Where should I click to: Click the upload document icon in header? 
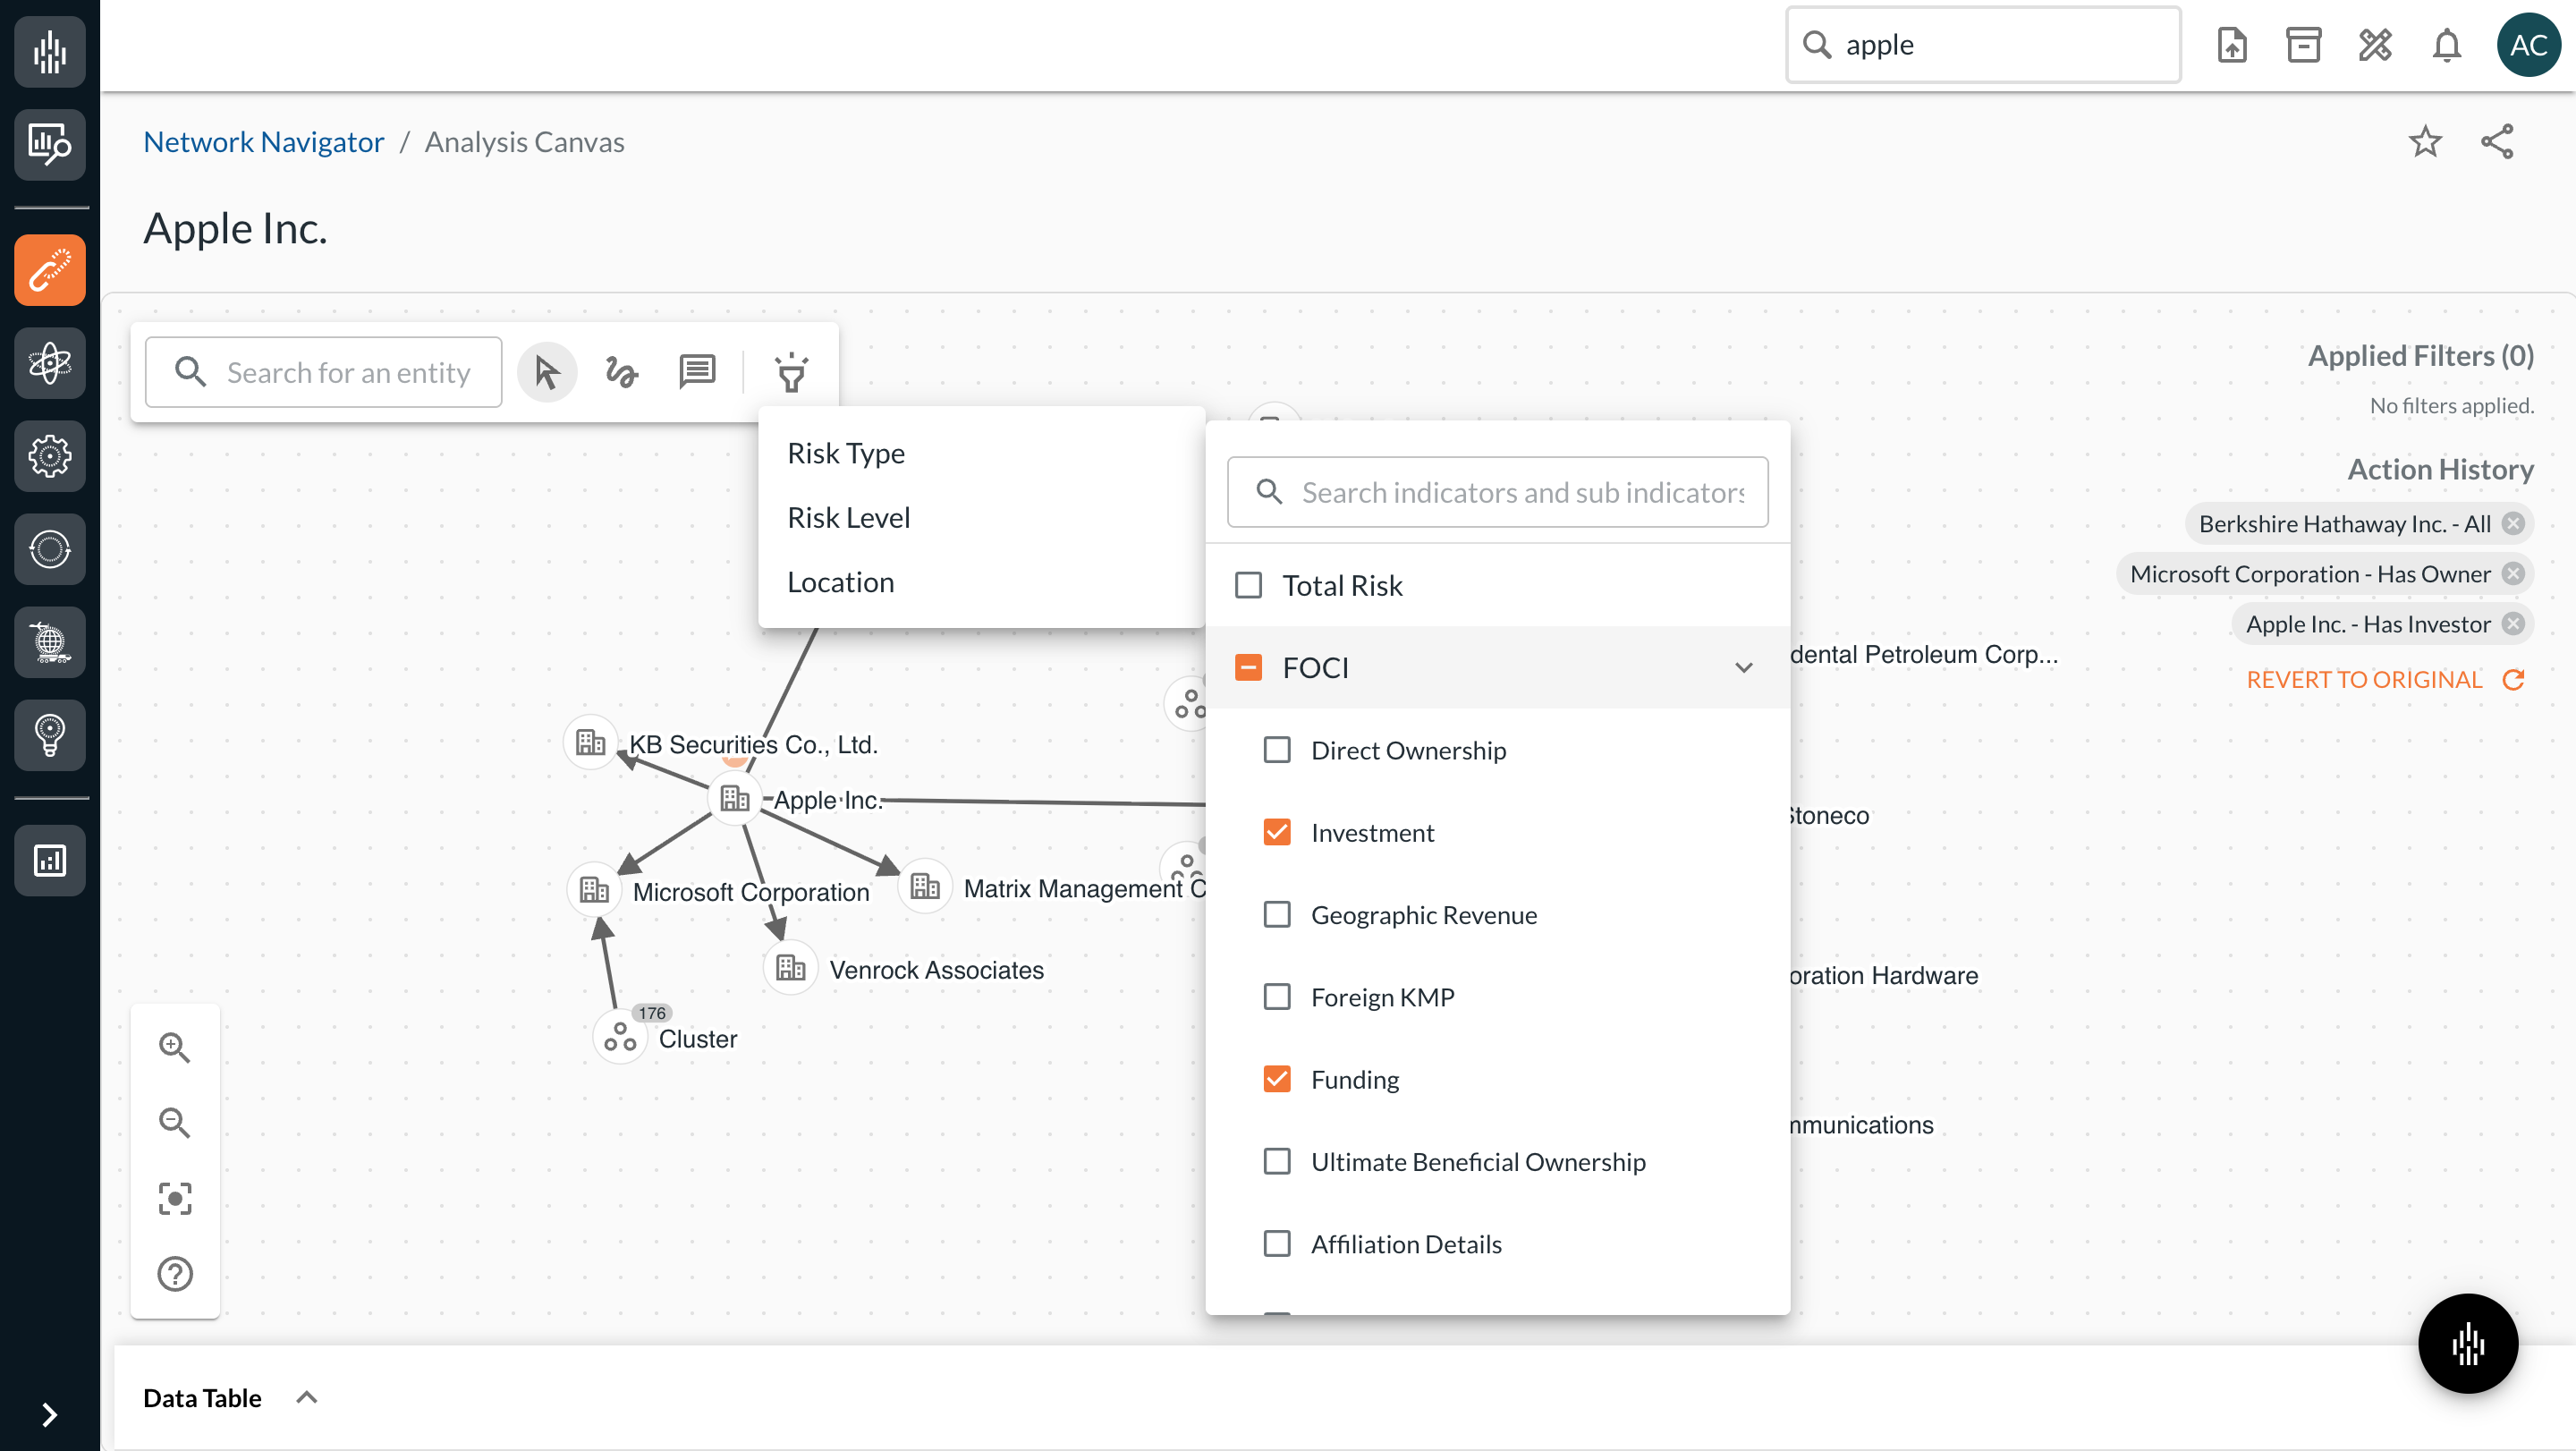click(x=2232, y=45)
